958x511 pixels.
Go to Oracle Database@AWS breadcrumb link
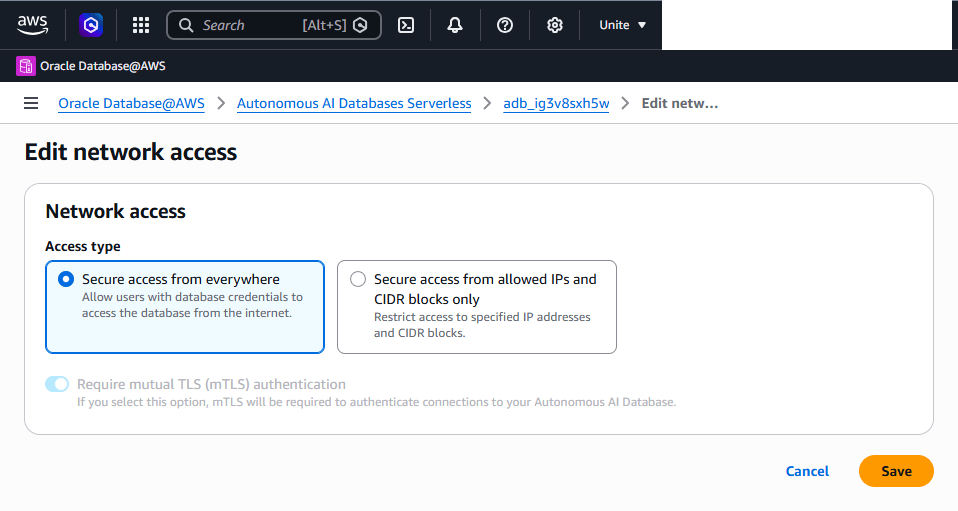click(x=131, y=103)
